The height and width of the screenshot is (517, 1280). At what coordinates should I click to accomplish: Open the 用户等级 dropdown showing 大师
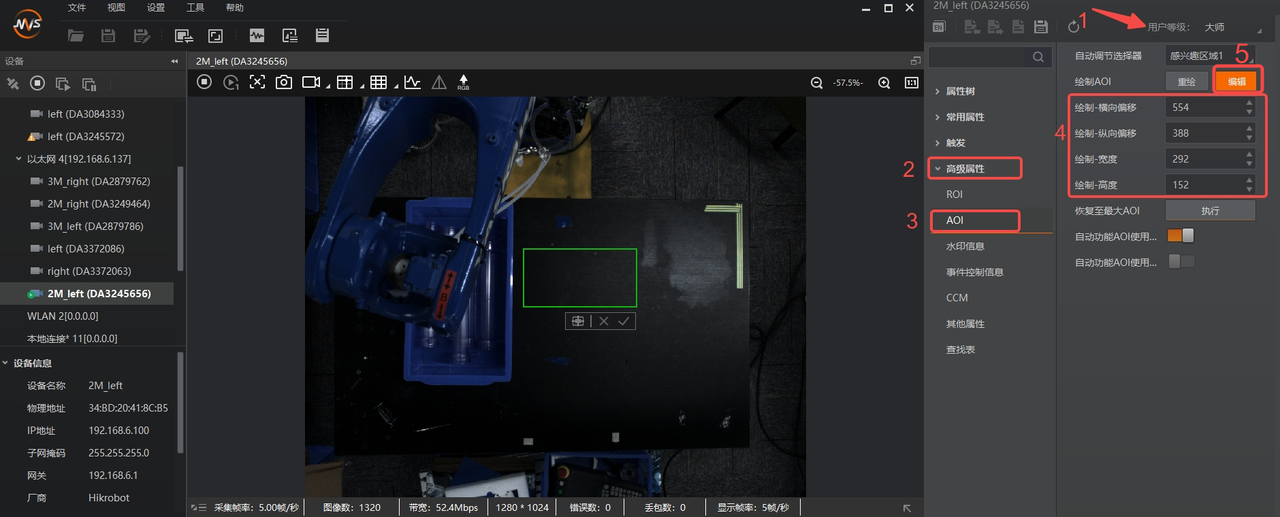pyautogui.click(x=1231, y=27)
